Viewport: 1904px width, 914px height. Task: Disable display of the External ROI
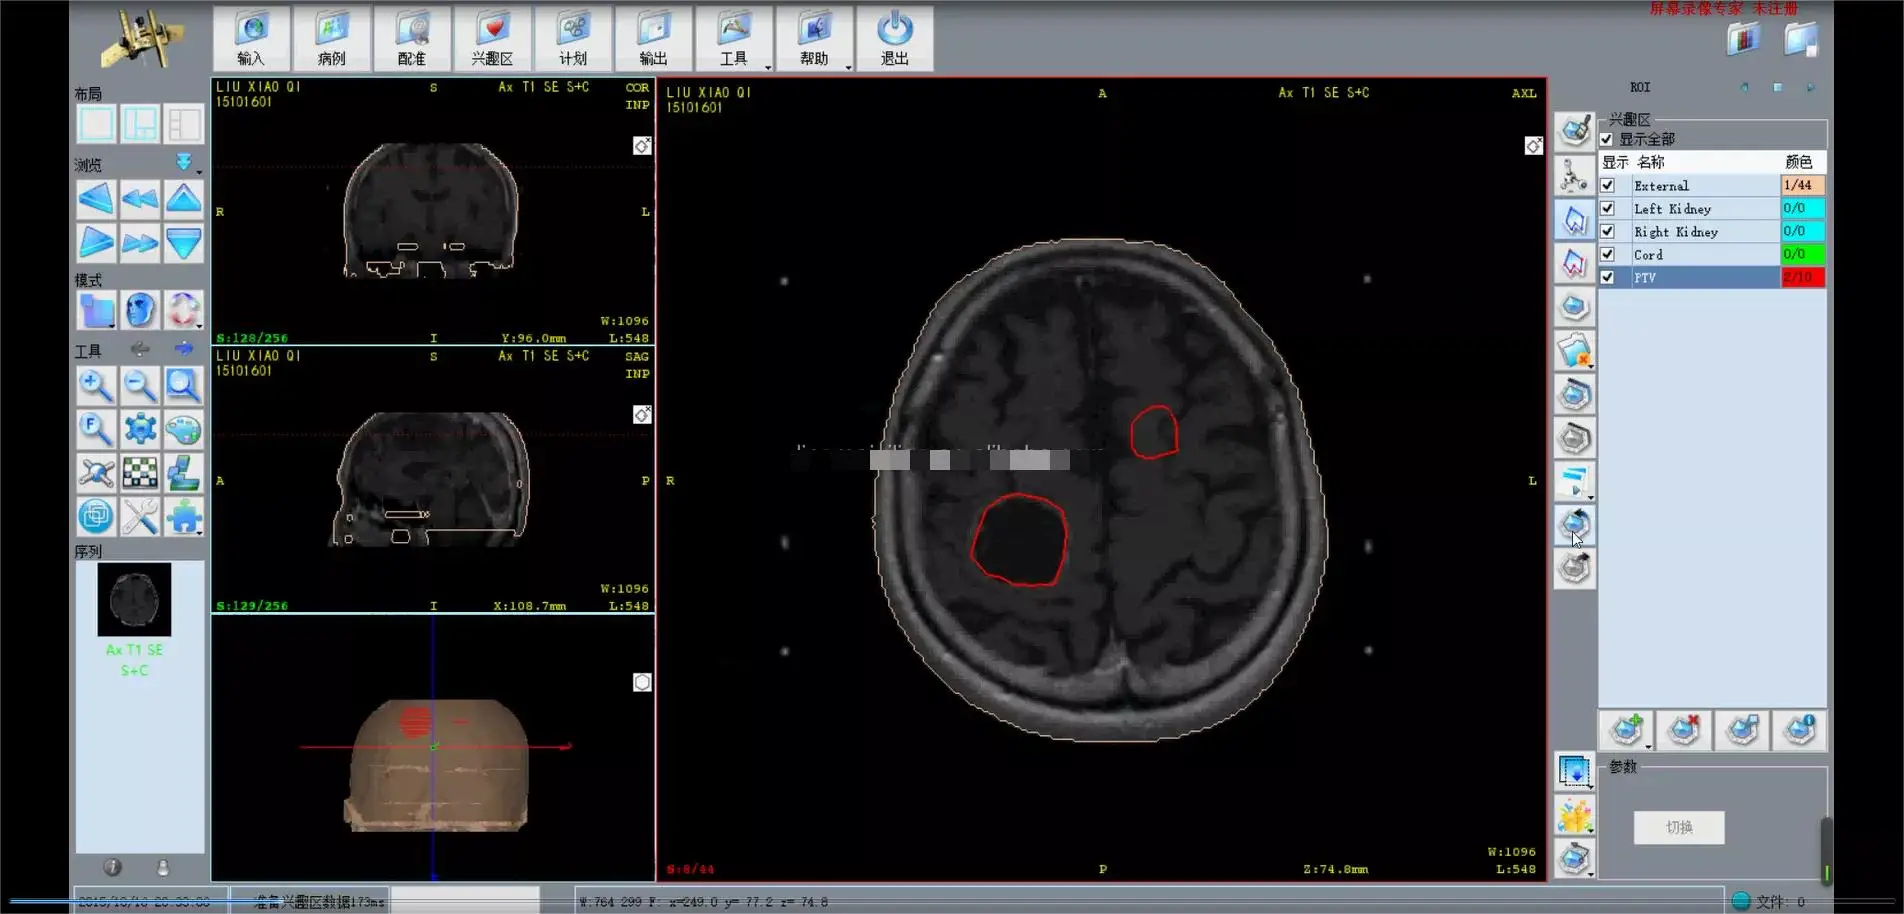point(1607,185)
